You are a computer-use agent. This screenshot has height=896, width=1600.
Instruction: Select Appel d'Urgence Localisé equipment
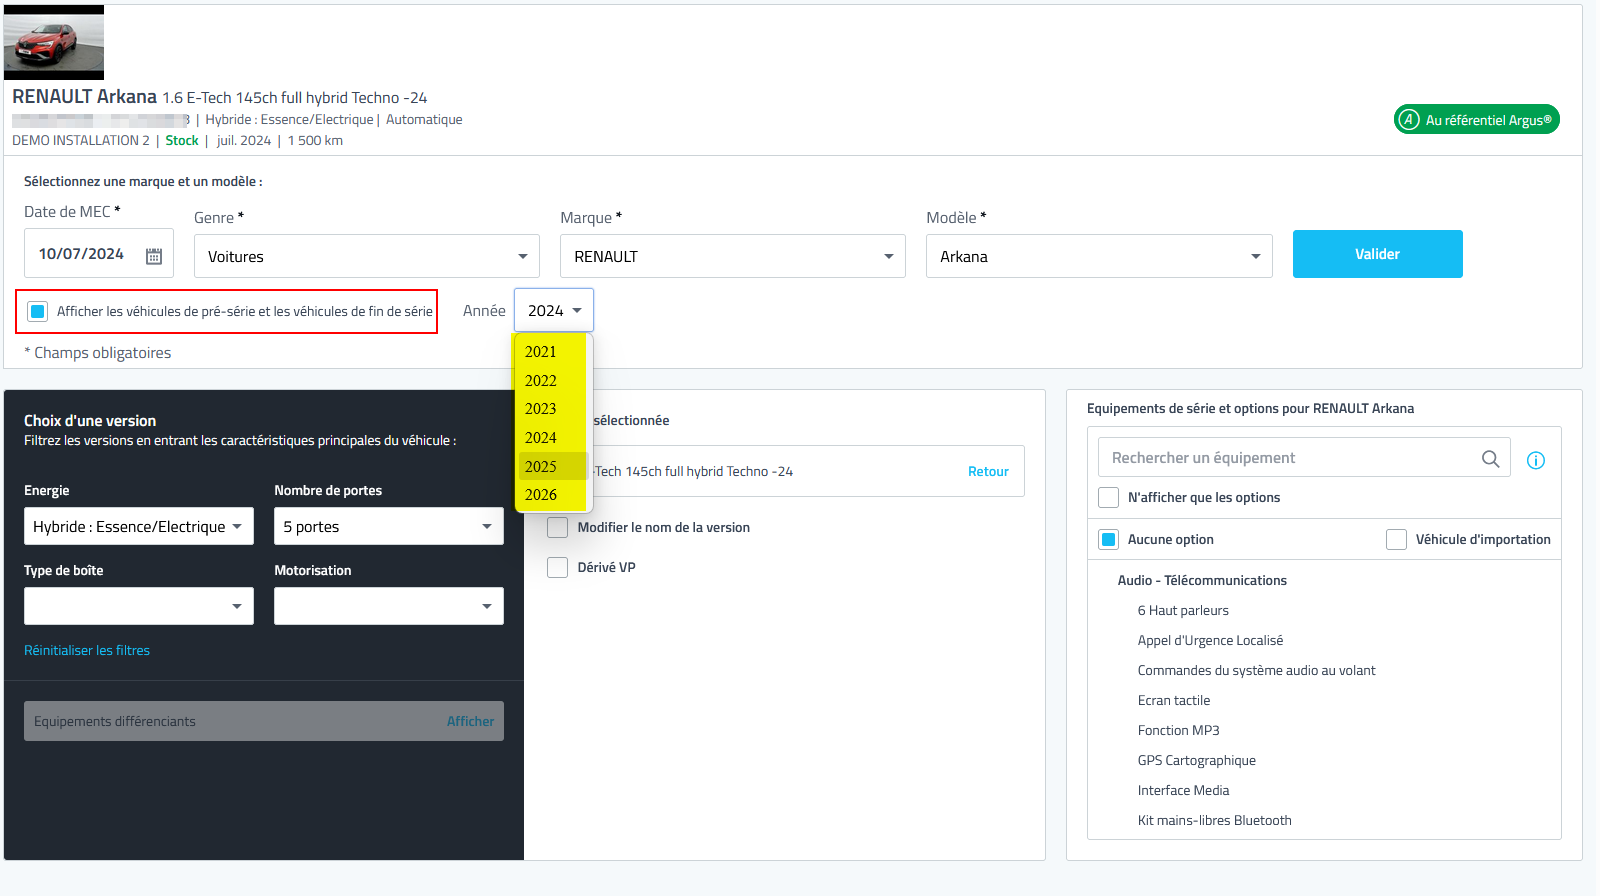click(1210, 640)
